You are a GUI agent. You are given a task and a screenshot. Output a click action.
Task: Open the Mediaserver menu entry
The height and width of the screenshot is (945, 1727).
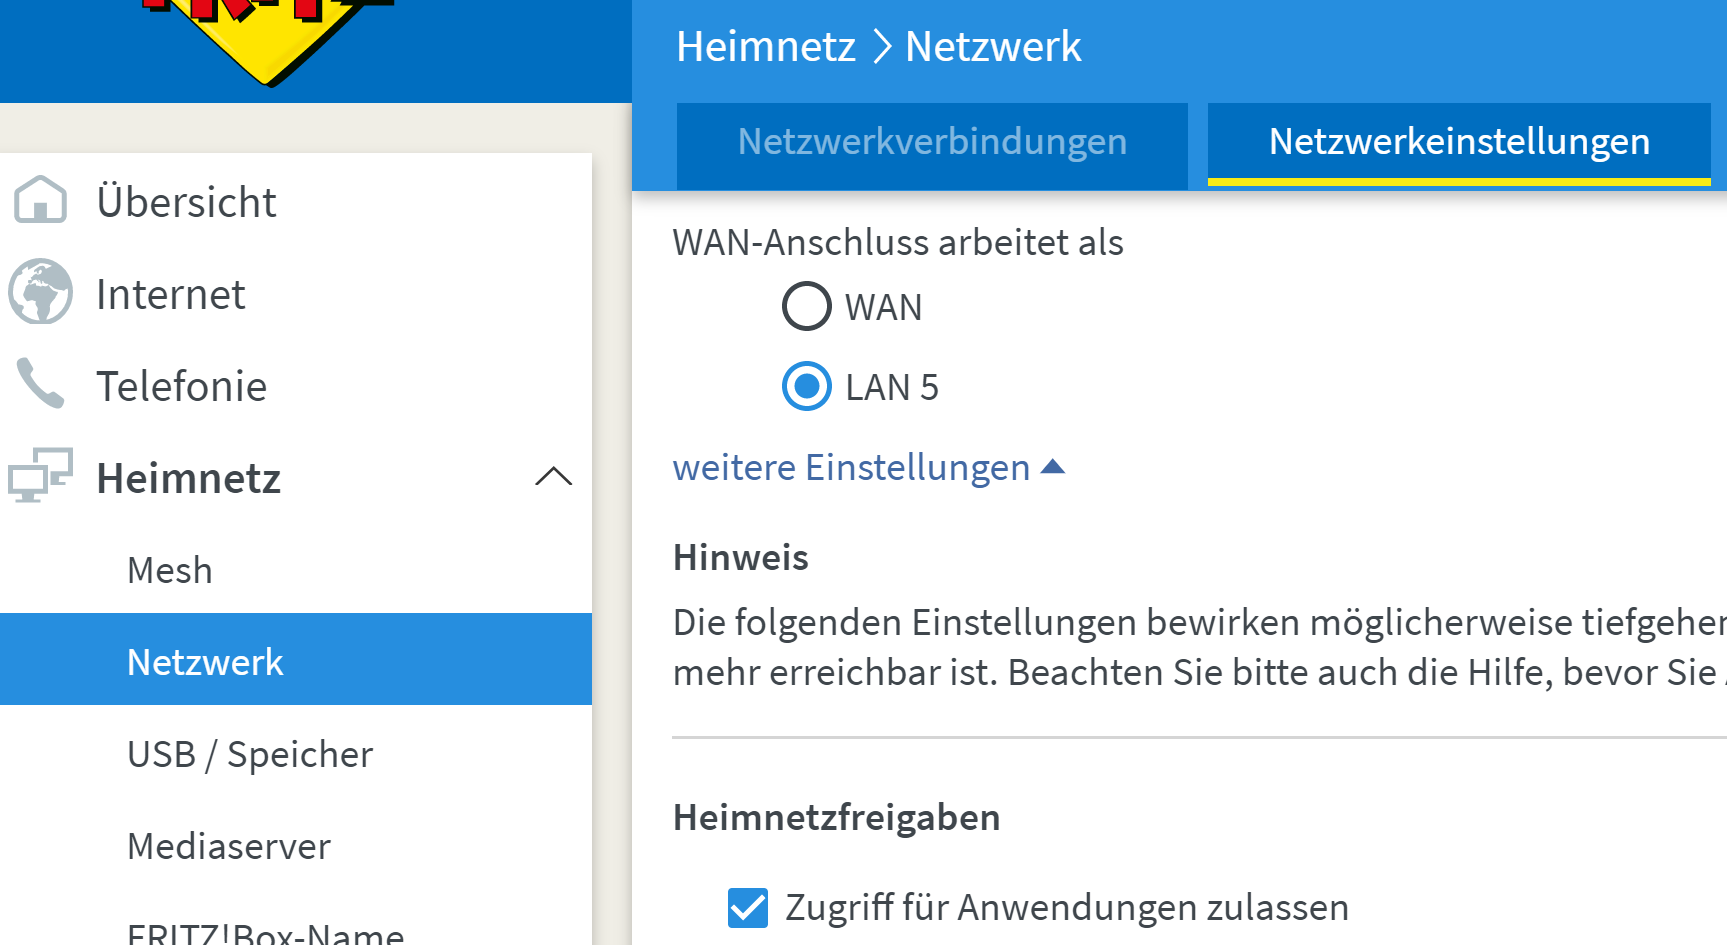[x=229, y=846]
